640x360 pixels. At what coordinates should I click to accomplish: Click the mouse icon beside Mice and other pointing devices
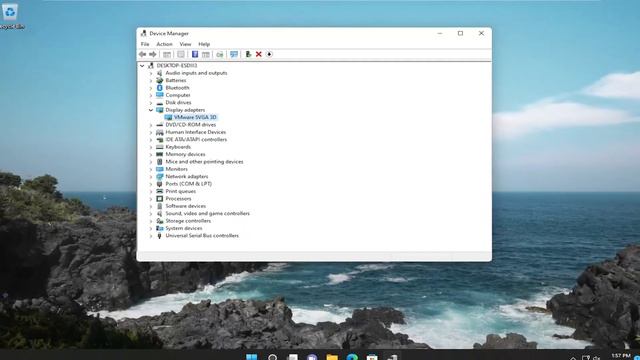pos(160,162)
